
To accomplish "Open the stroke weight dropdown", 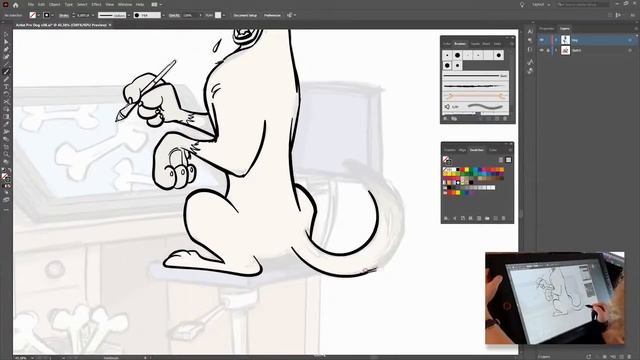I will point(93,15).
